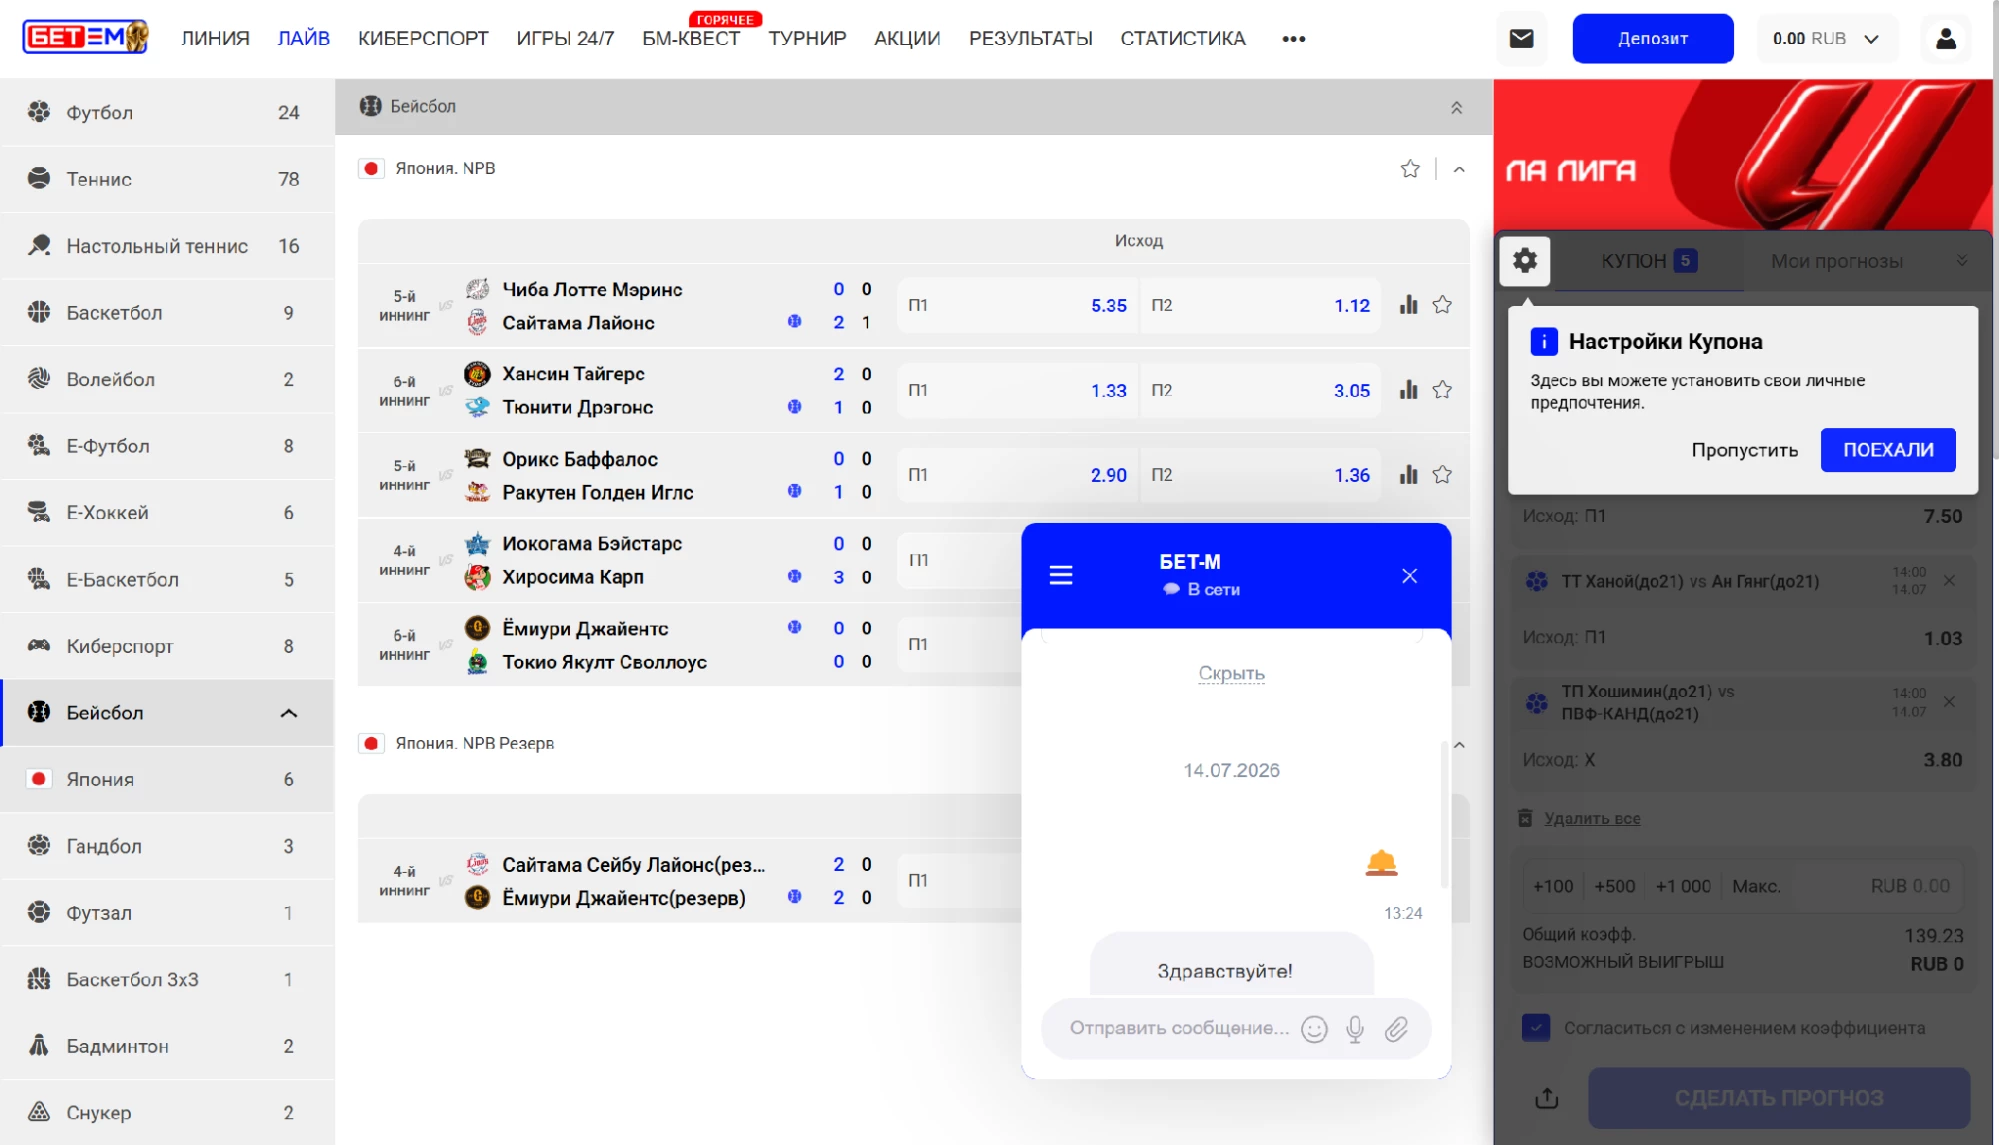Toggle agree with coefficient change checkbox
Image resolution: width=1999 pixels, height=1145 pixels.
pos(1536,1028)
